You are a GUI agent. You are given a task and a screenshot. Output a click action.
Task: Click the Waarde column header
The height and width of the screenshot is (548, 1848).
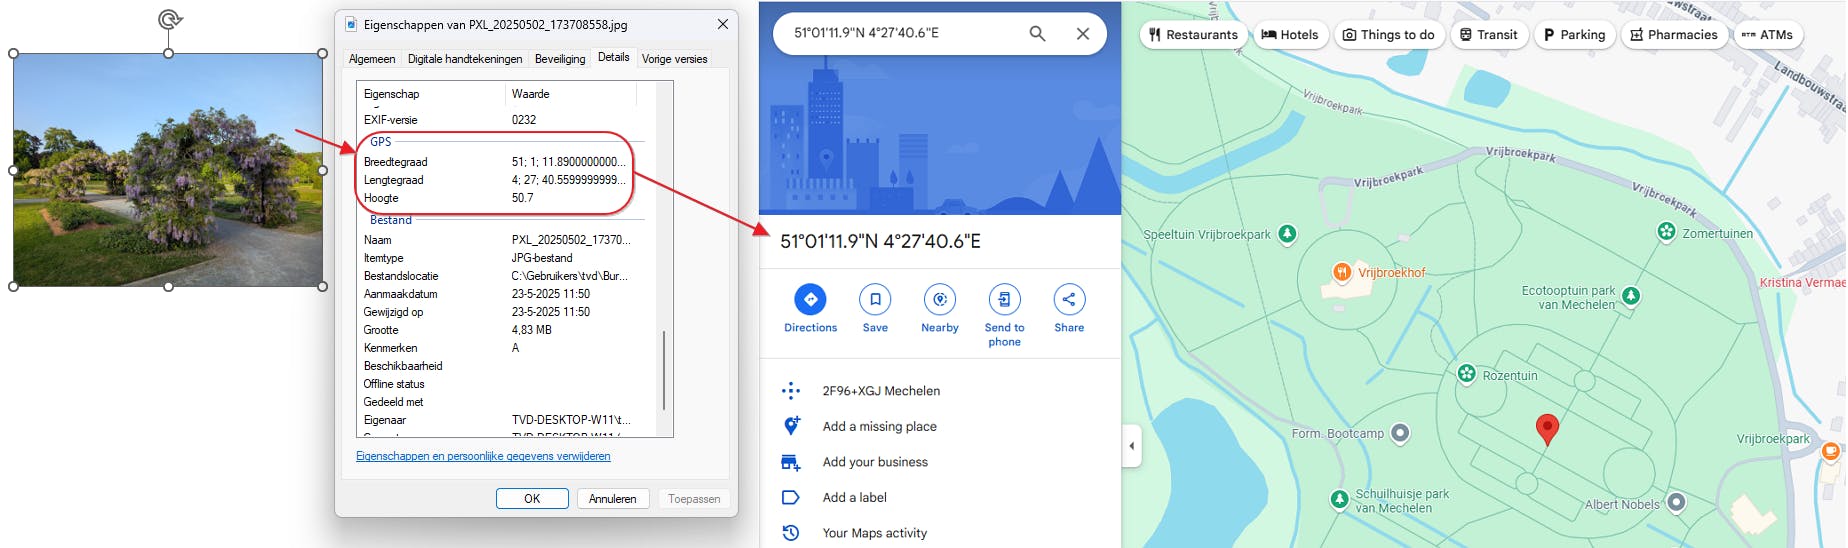click(x=570, y=94)
